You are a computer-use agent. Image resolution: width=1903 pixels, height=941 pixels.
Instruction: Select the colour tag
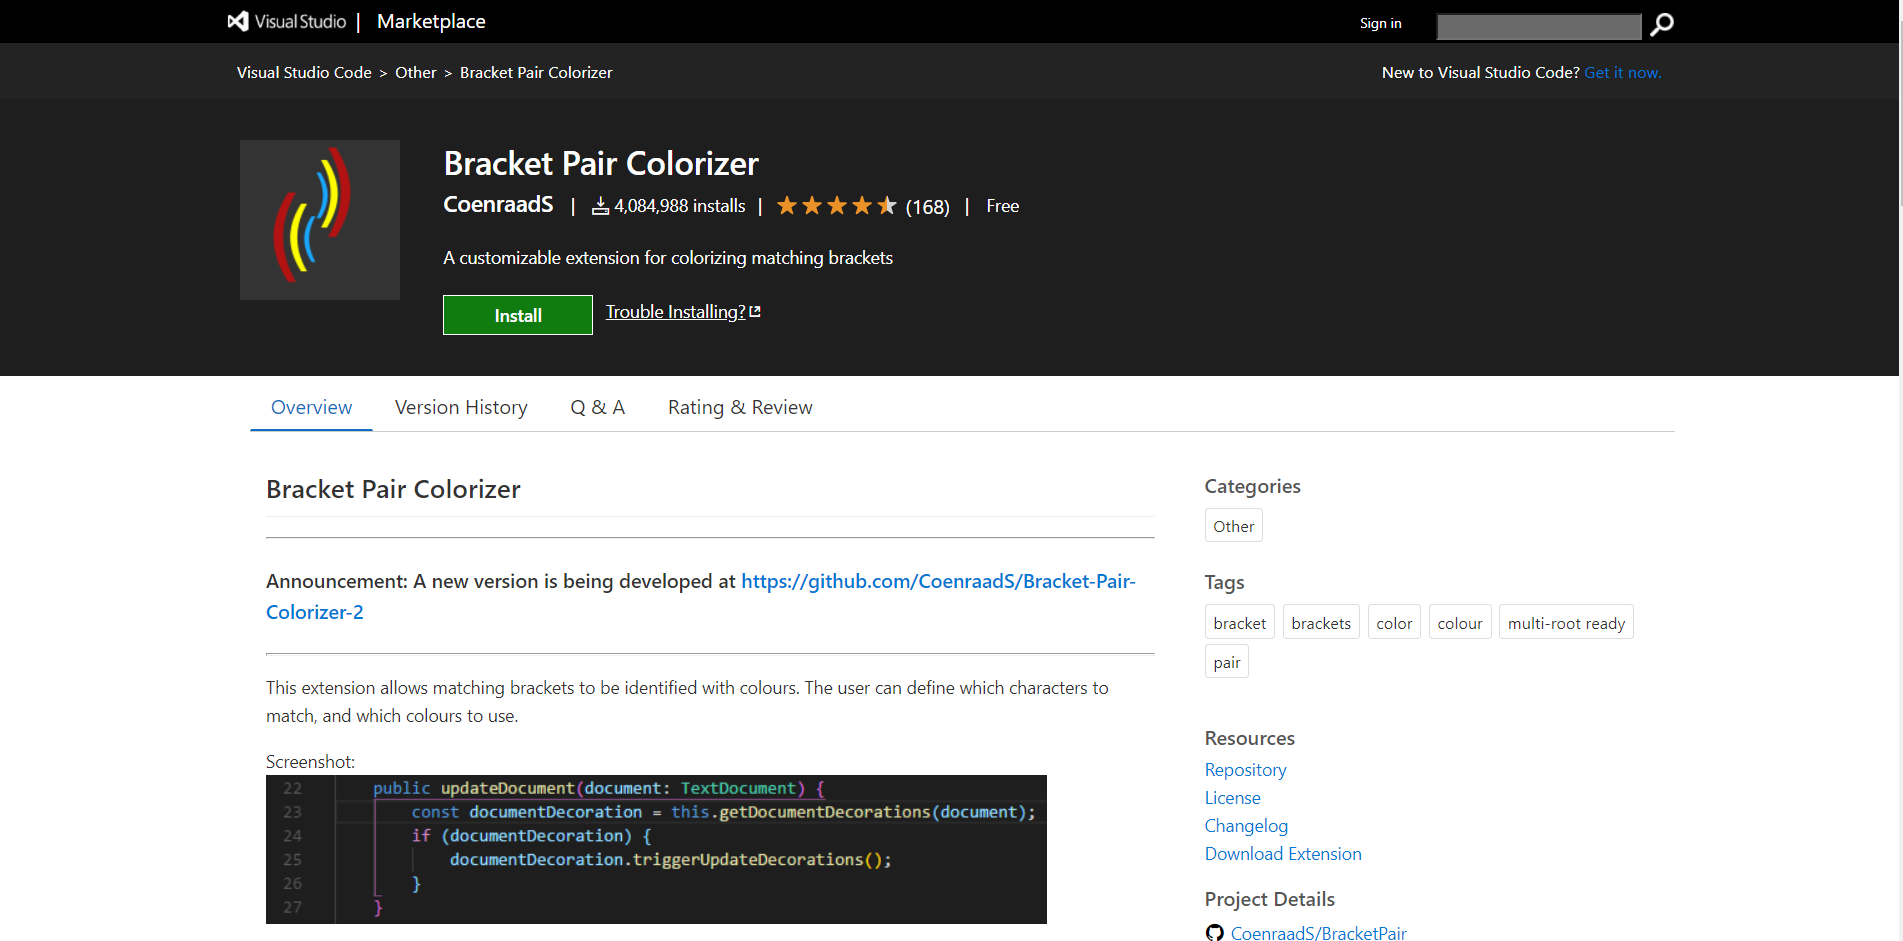[1460, 623]
